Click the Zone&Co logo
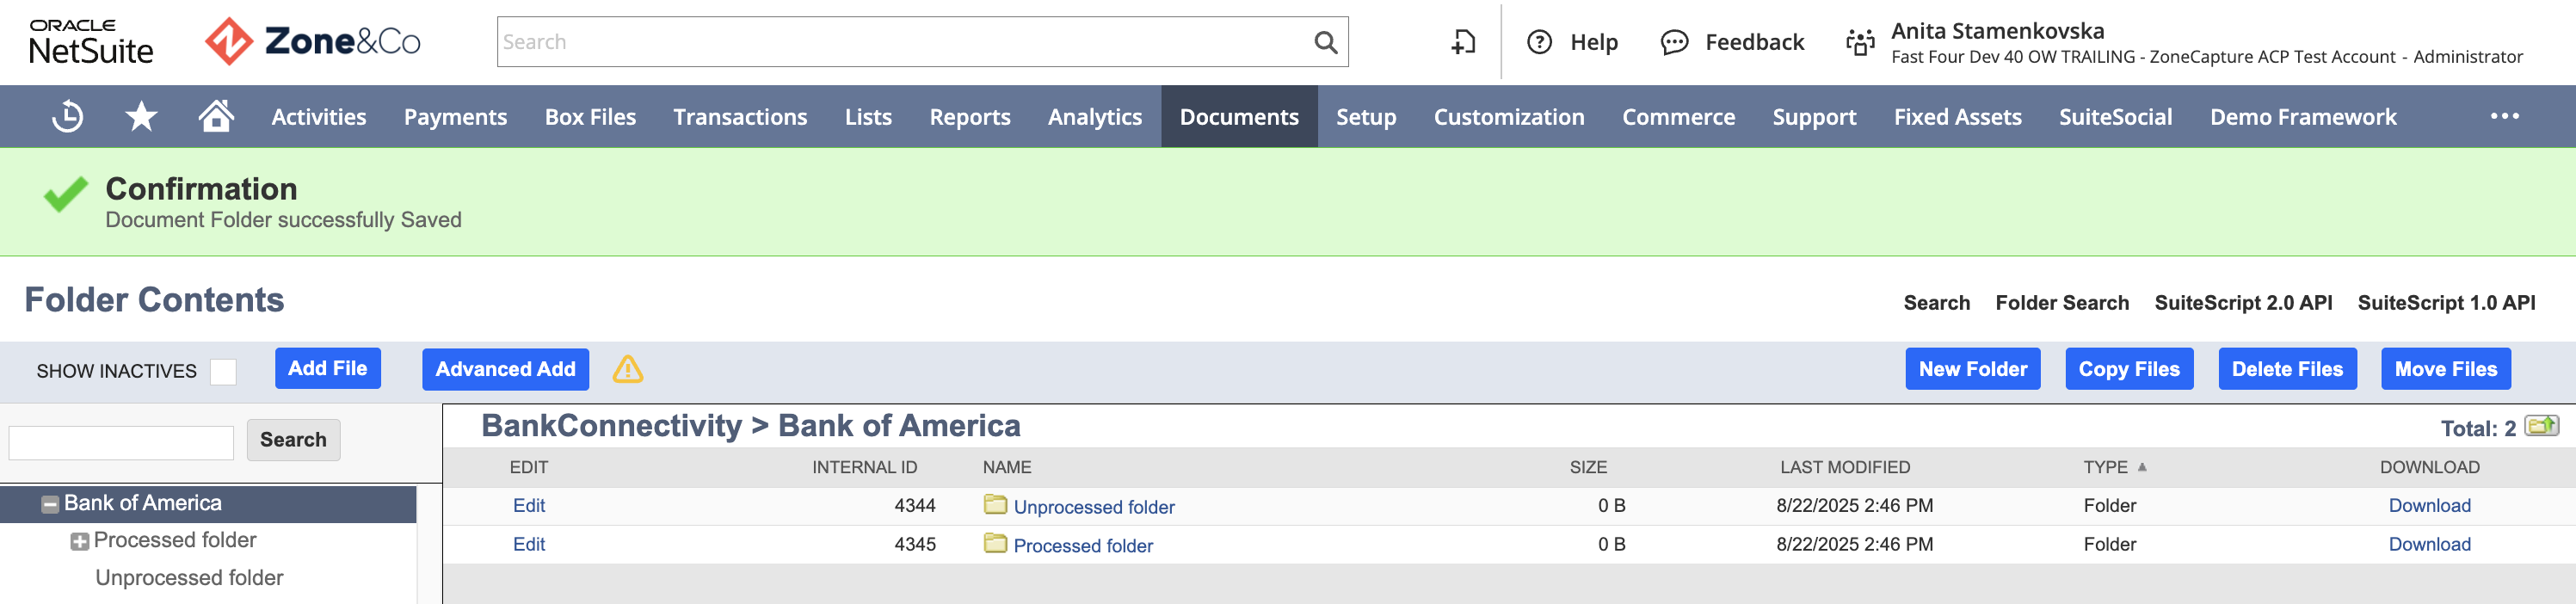 tap(312, 42)
